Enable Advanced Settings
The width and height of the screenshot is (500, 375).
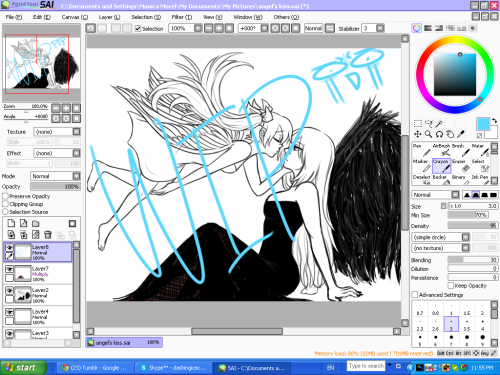415,295
